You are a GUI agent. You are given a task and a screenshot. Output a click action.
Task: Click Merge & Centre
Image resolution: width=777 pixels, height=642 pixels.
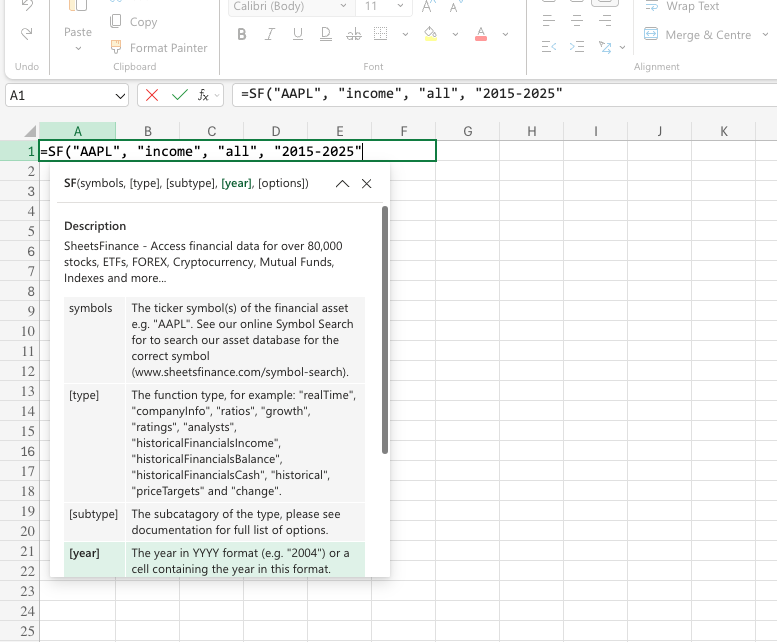(x=698, y=35)
